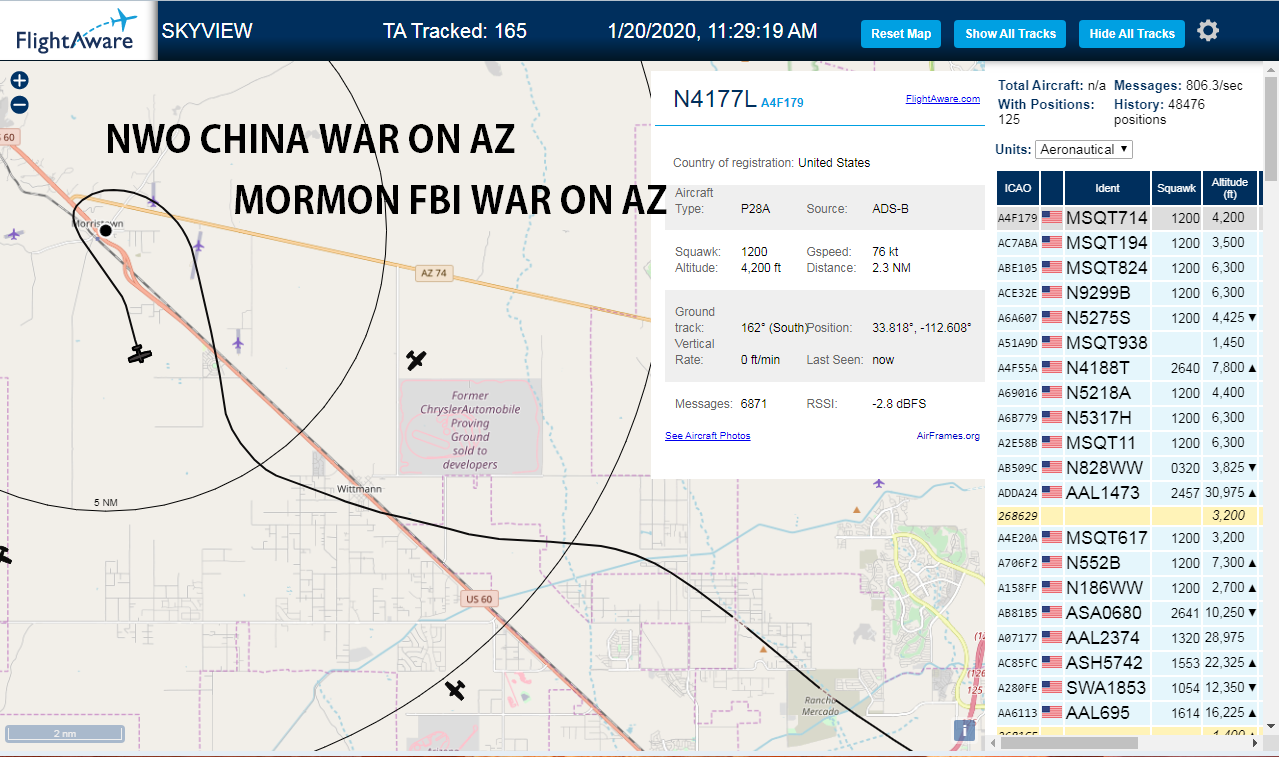Sort table by Altitude (ft) column header
Viewport: 1279px width, 757px height.
[1230, 188]
